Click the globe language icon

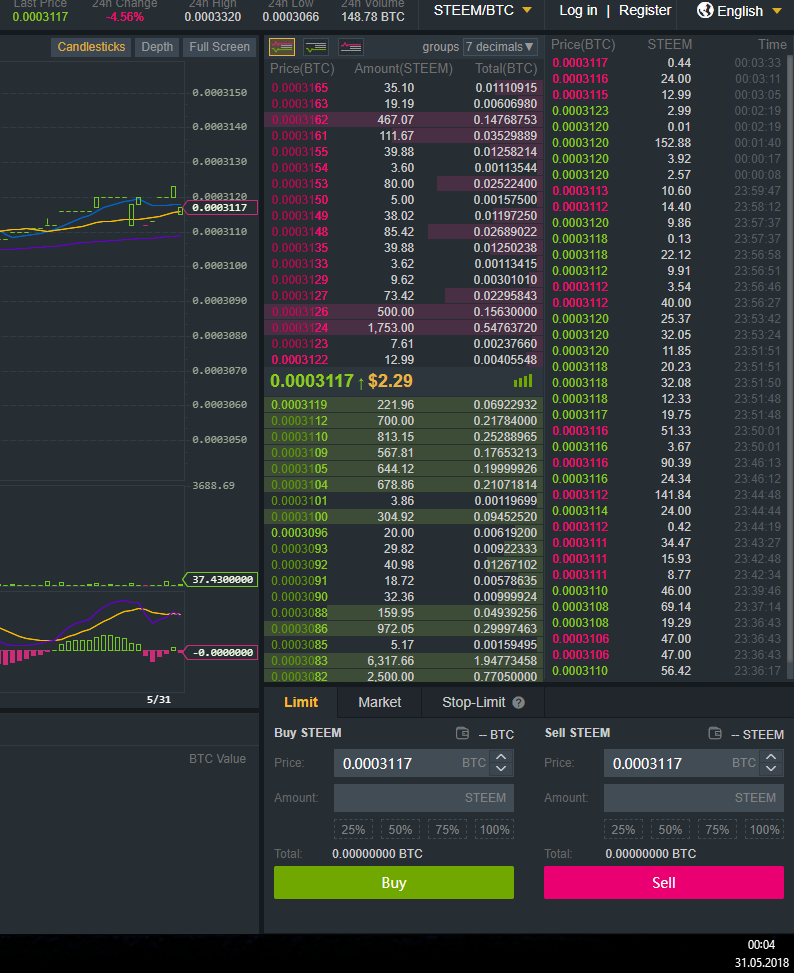coord(705,10)
